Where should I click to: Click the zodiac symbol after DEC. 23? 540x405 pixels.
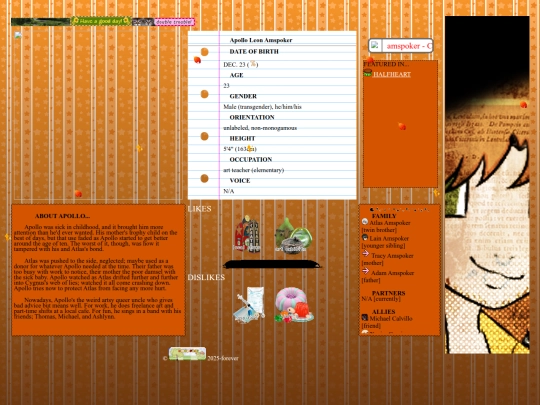coord(253,64)
